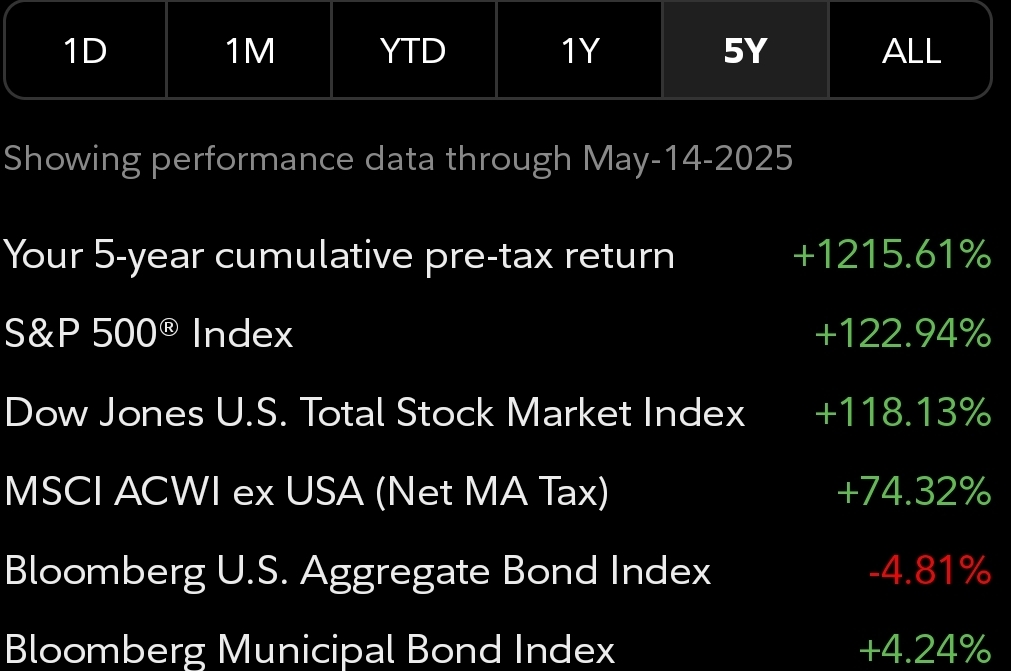Viewport: 1011px width, 671px height.
Task: Open Dow Jones U.S. Total Stock Market Index
Action: click(x=374, y=413)
